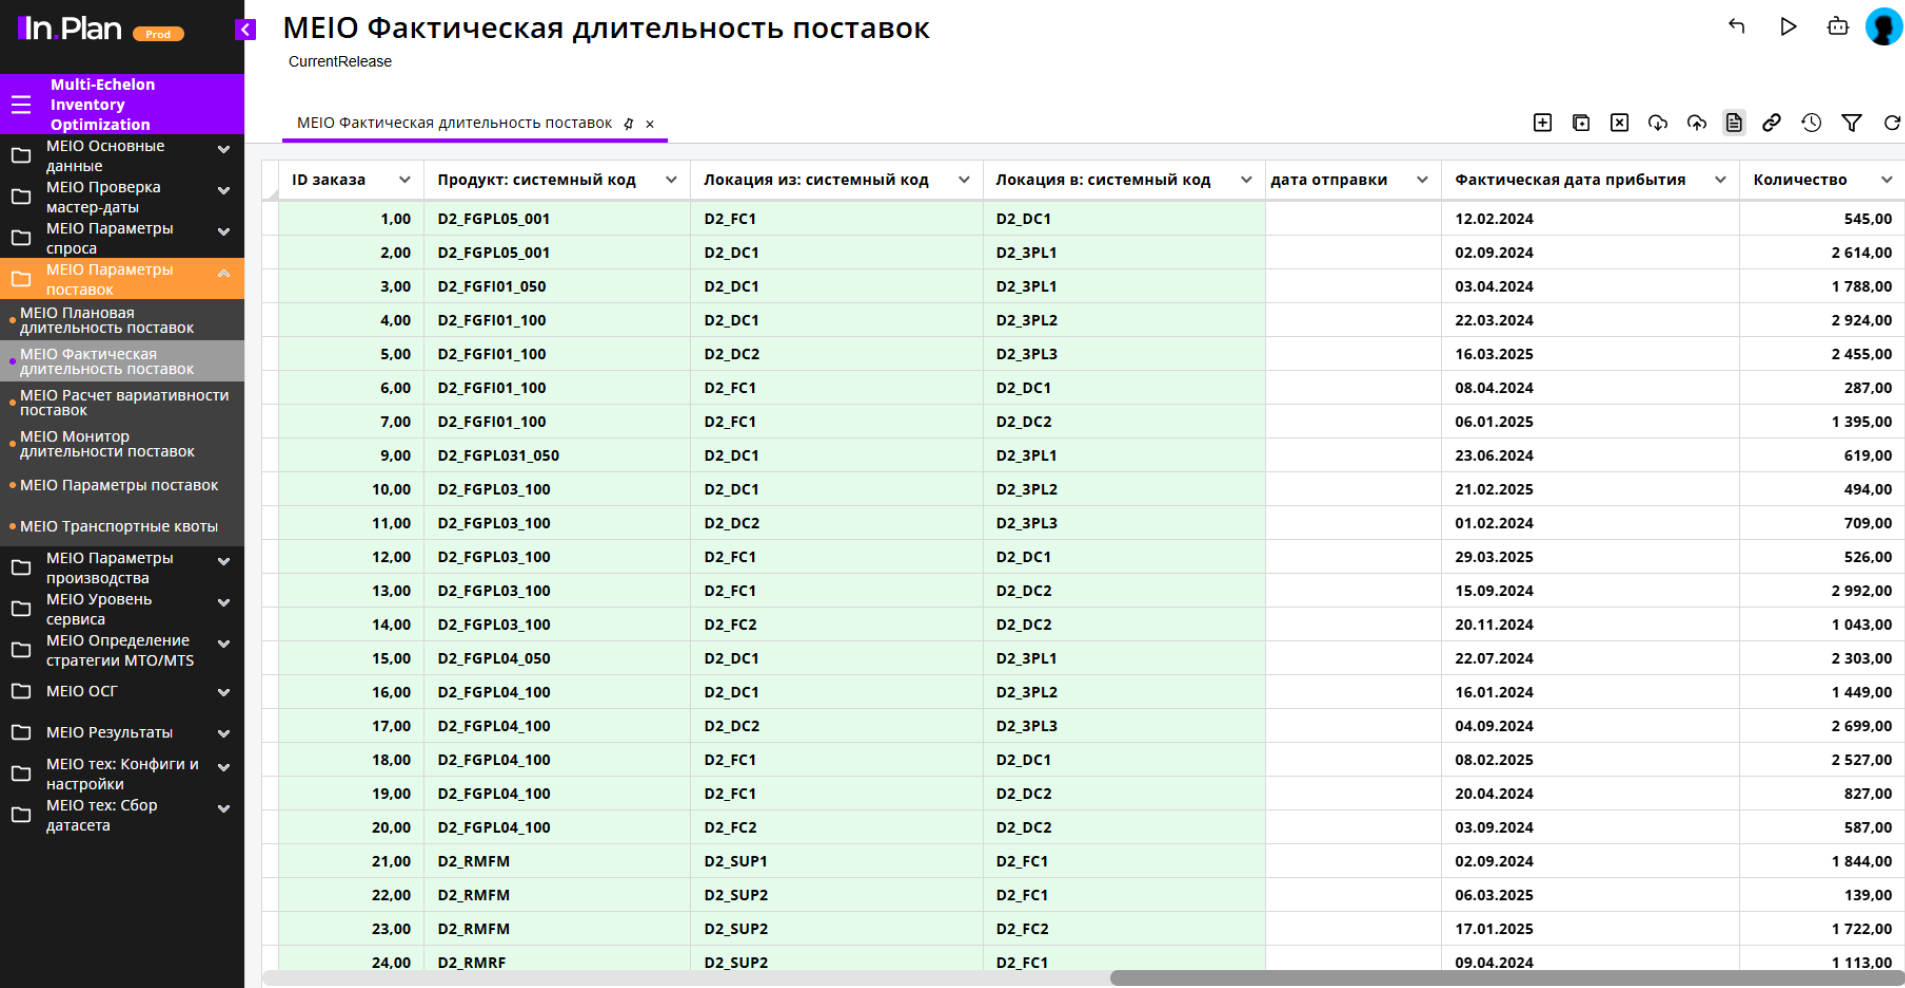This screenshot has height=988, width=1905.
Task: Open МЕІО Транспортные квоты menu item
Action: click(x=119, y=527)
